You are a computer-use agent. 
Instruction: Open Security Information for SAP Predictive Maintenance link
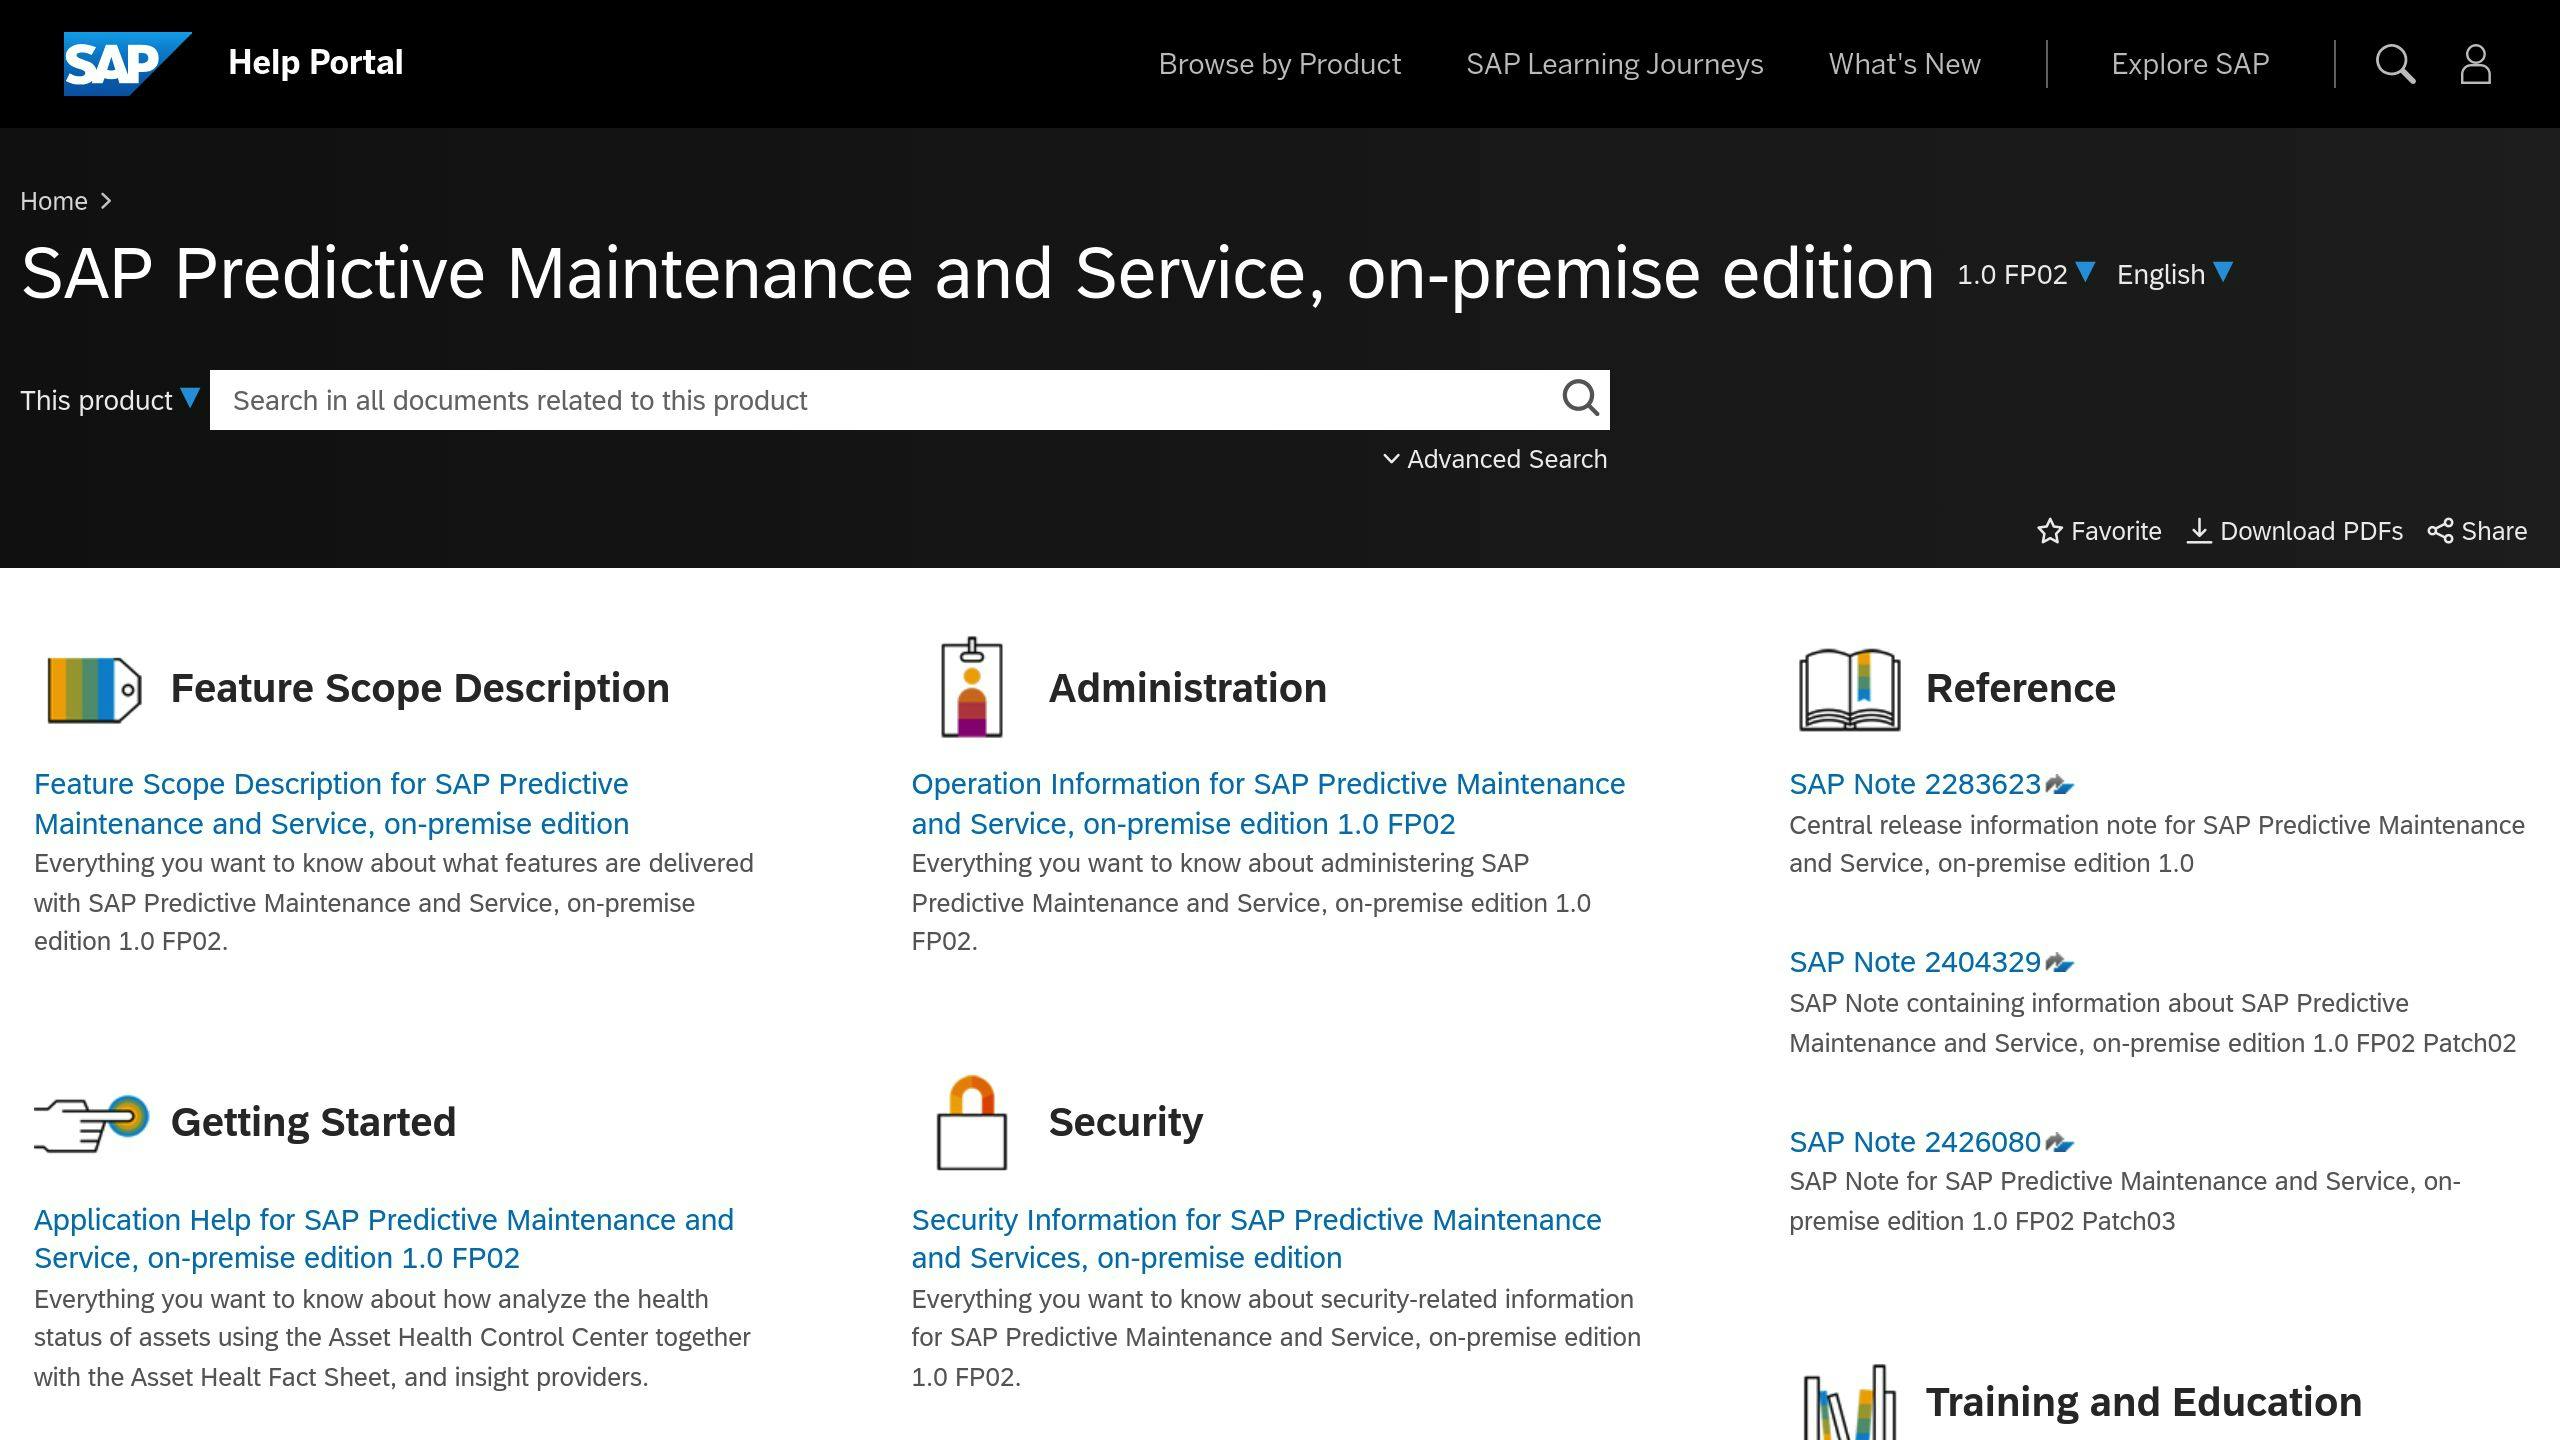click(1256, 1239)
